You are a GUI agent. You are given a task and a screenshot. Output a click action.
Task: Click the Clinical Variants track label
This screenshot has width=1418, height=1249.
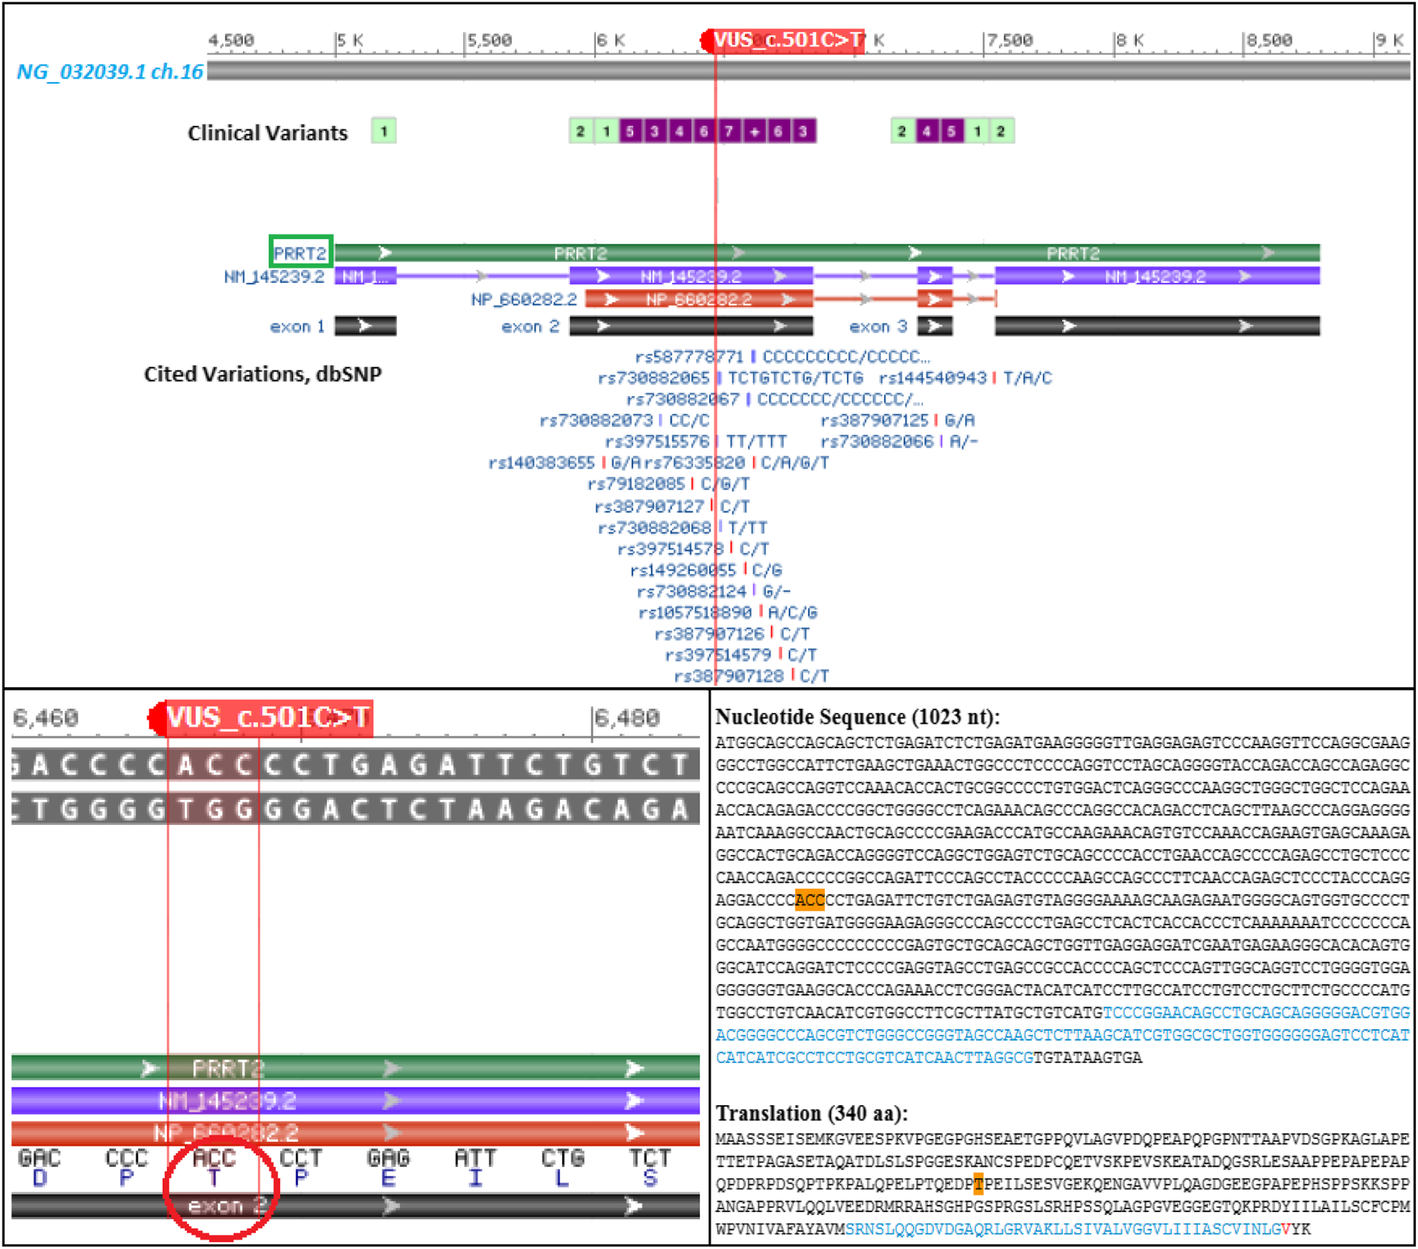[x=268, y=133]
